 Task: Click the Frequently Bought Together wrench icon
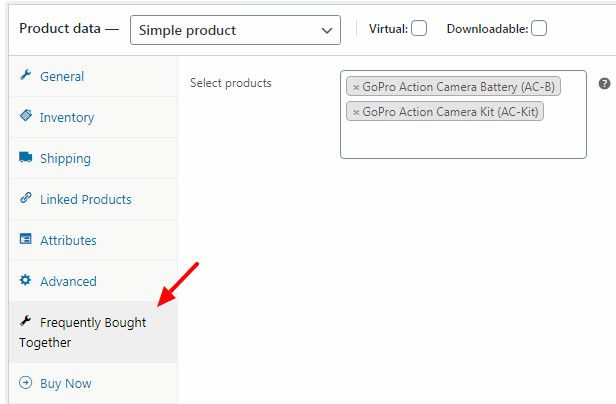(26, 322)
